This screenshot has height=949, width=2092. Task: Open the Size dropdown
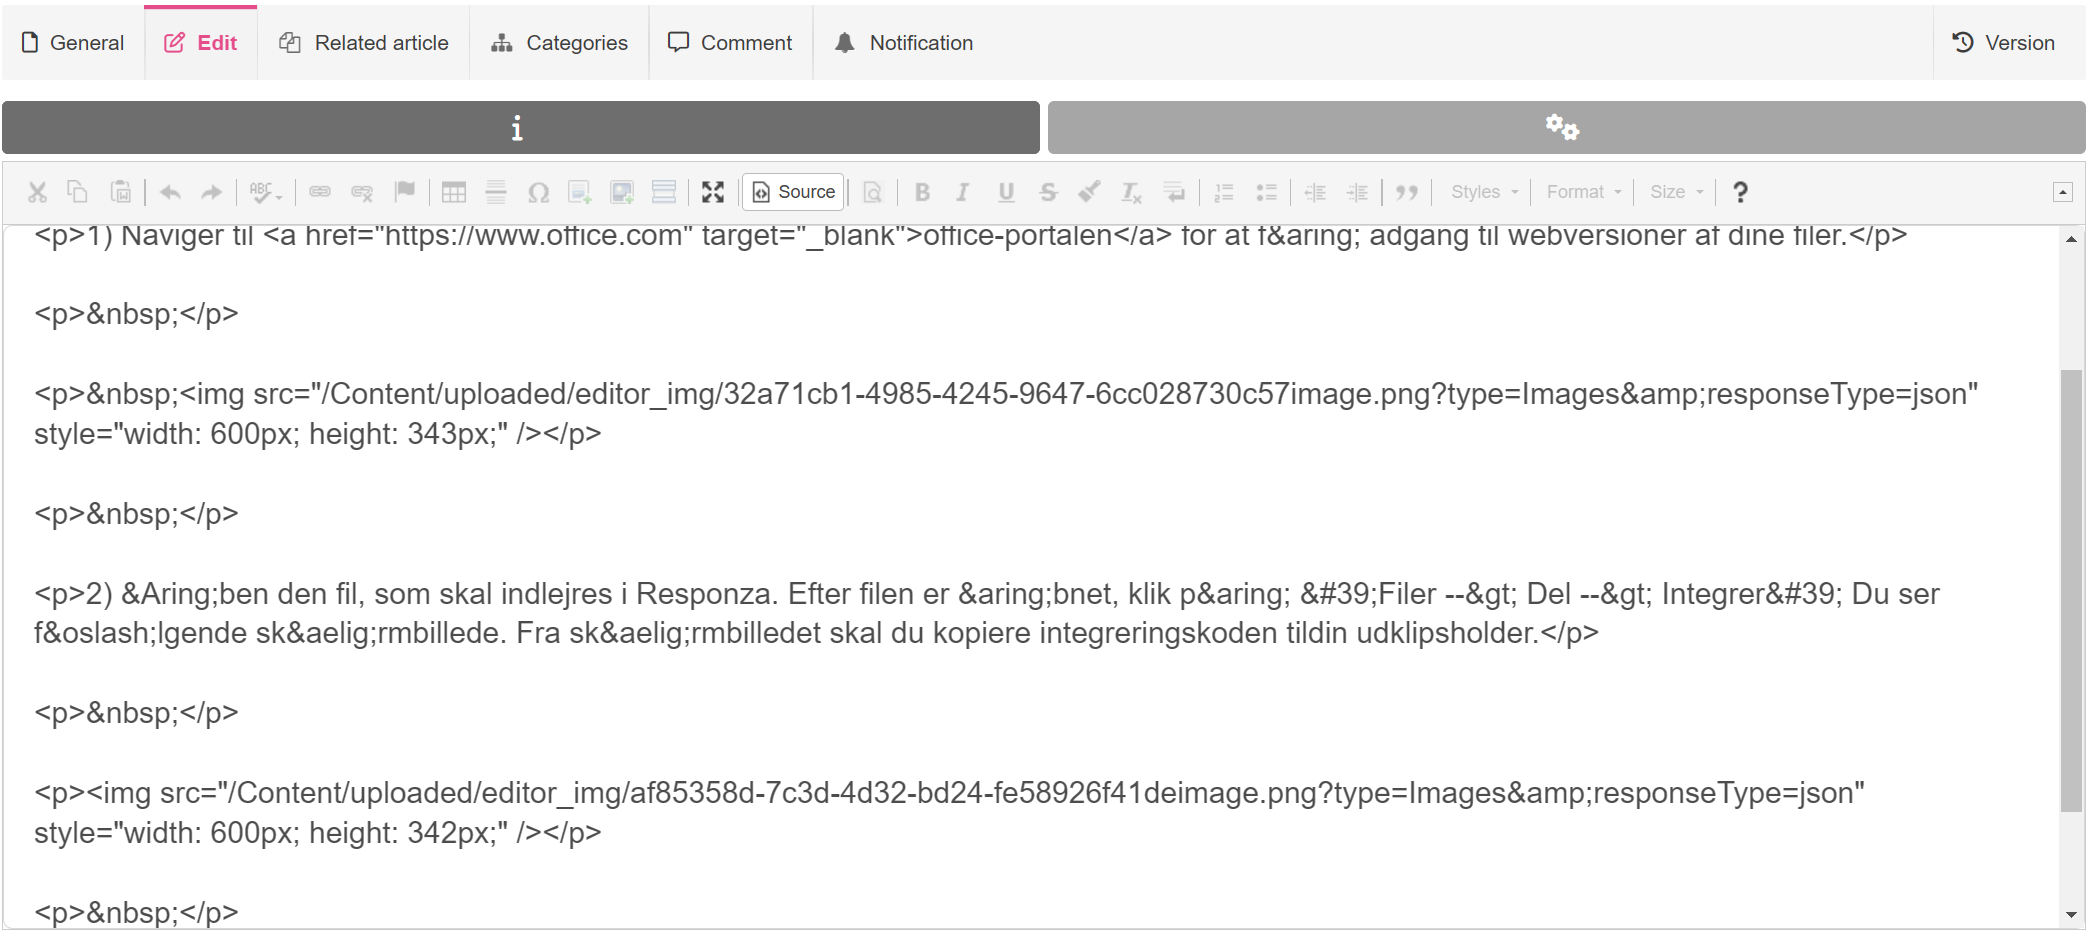1676,192
